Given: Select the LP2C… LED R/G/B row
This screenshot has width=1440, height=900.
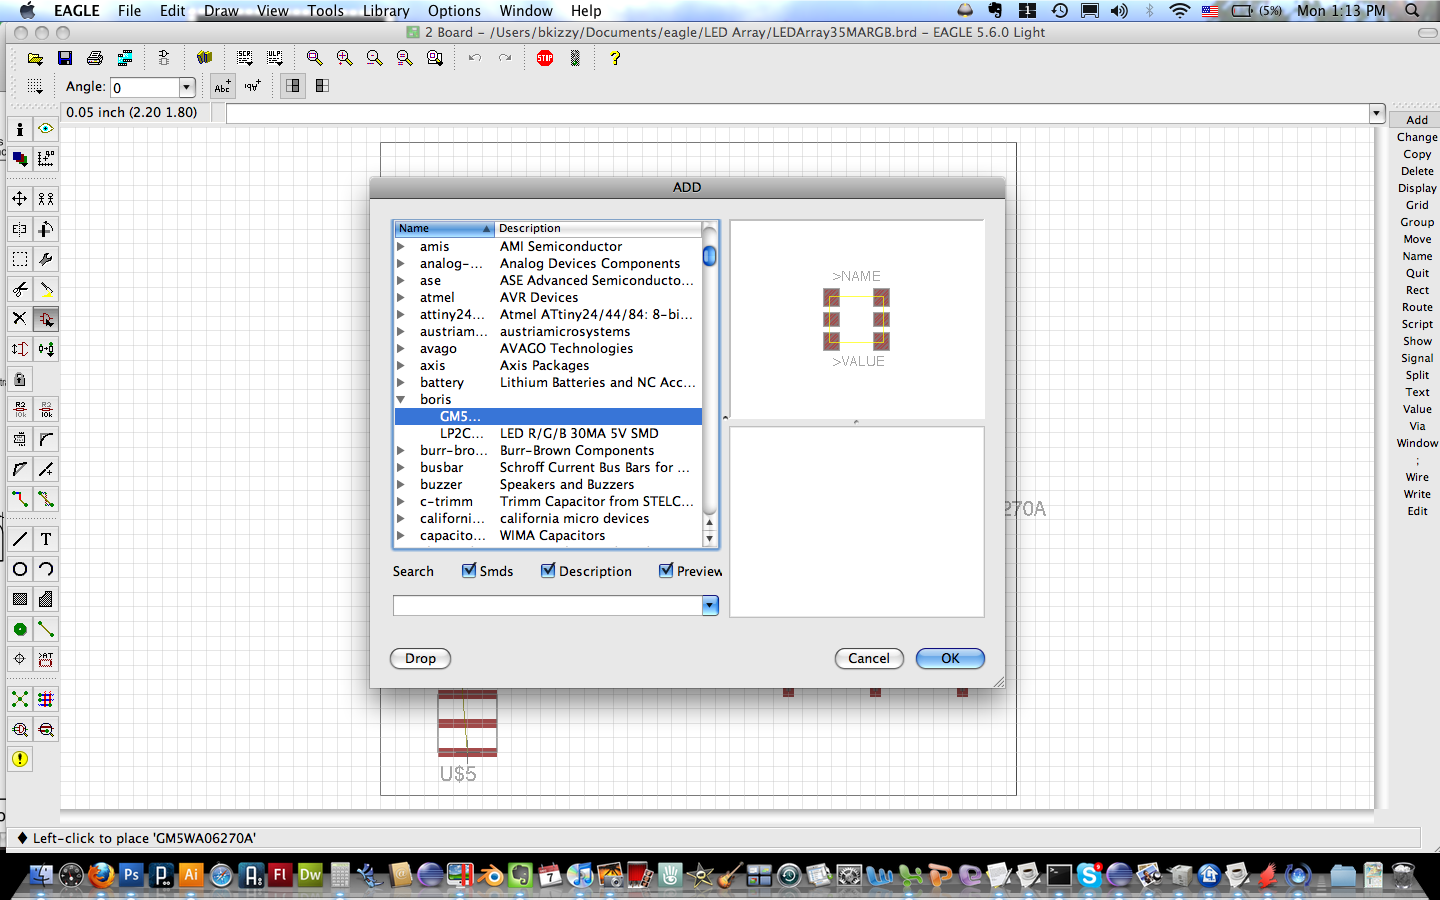Looking at the screenshot, I should 548,433.
